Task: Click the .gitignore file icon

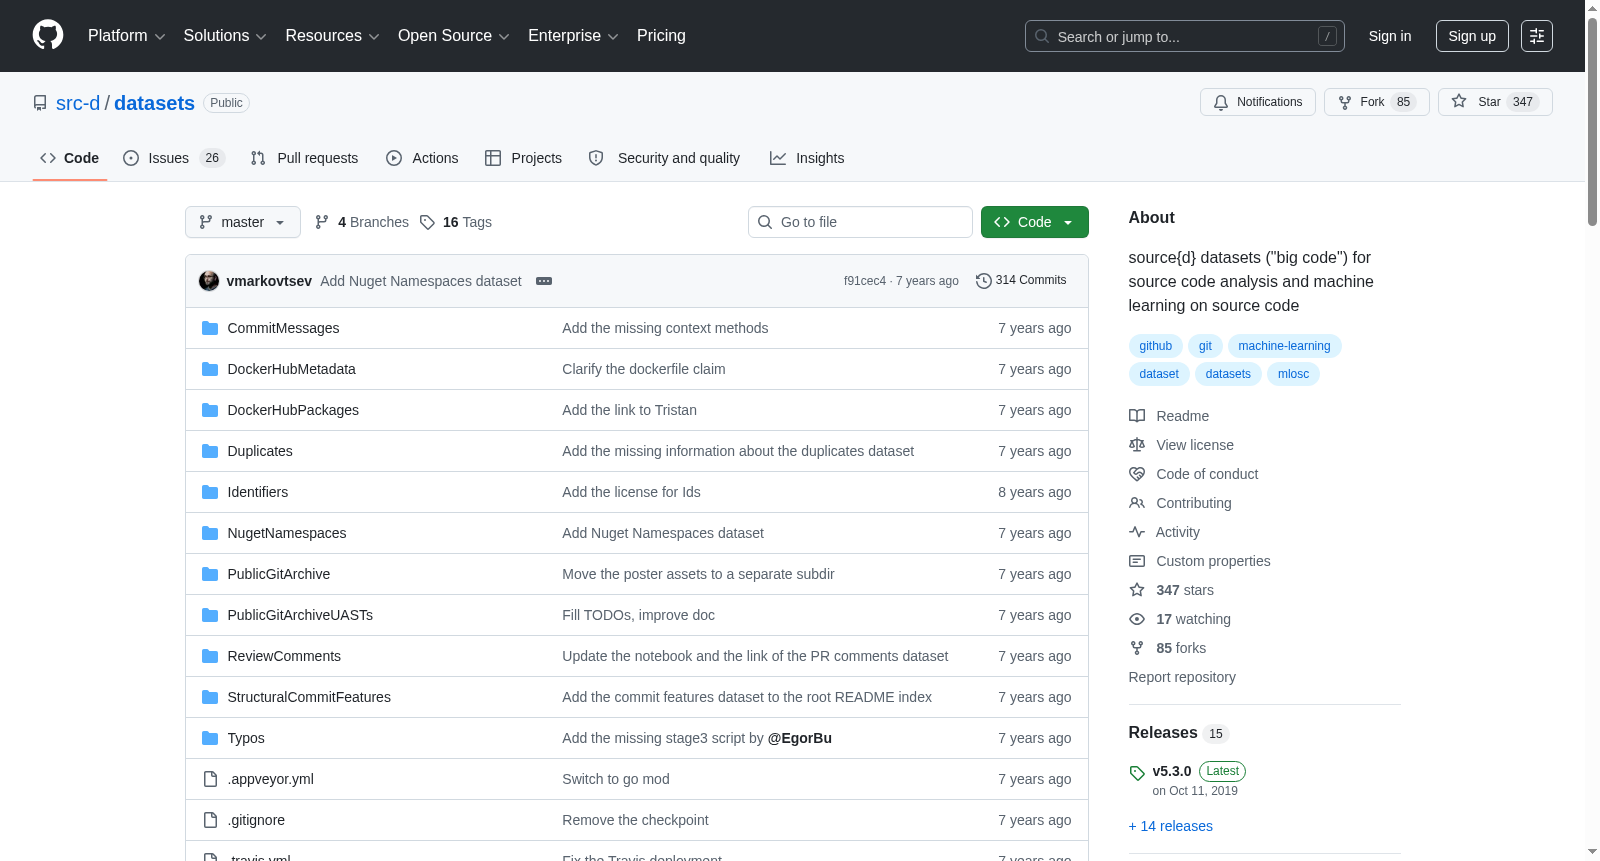Action: [210, 820]
